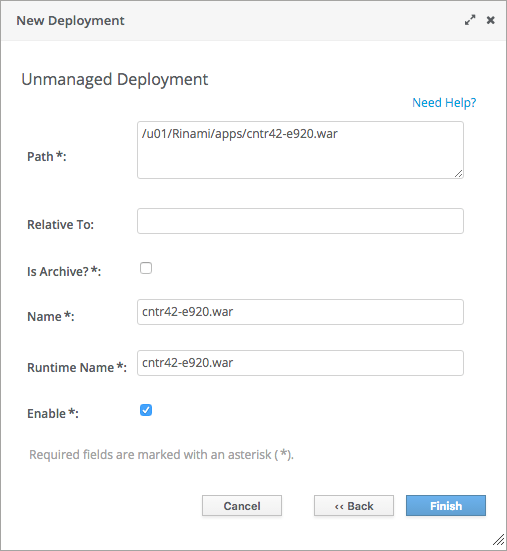
Task: Click the Path text area resize grip
Action: pyautogui.click(x=459, y=174)
